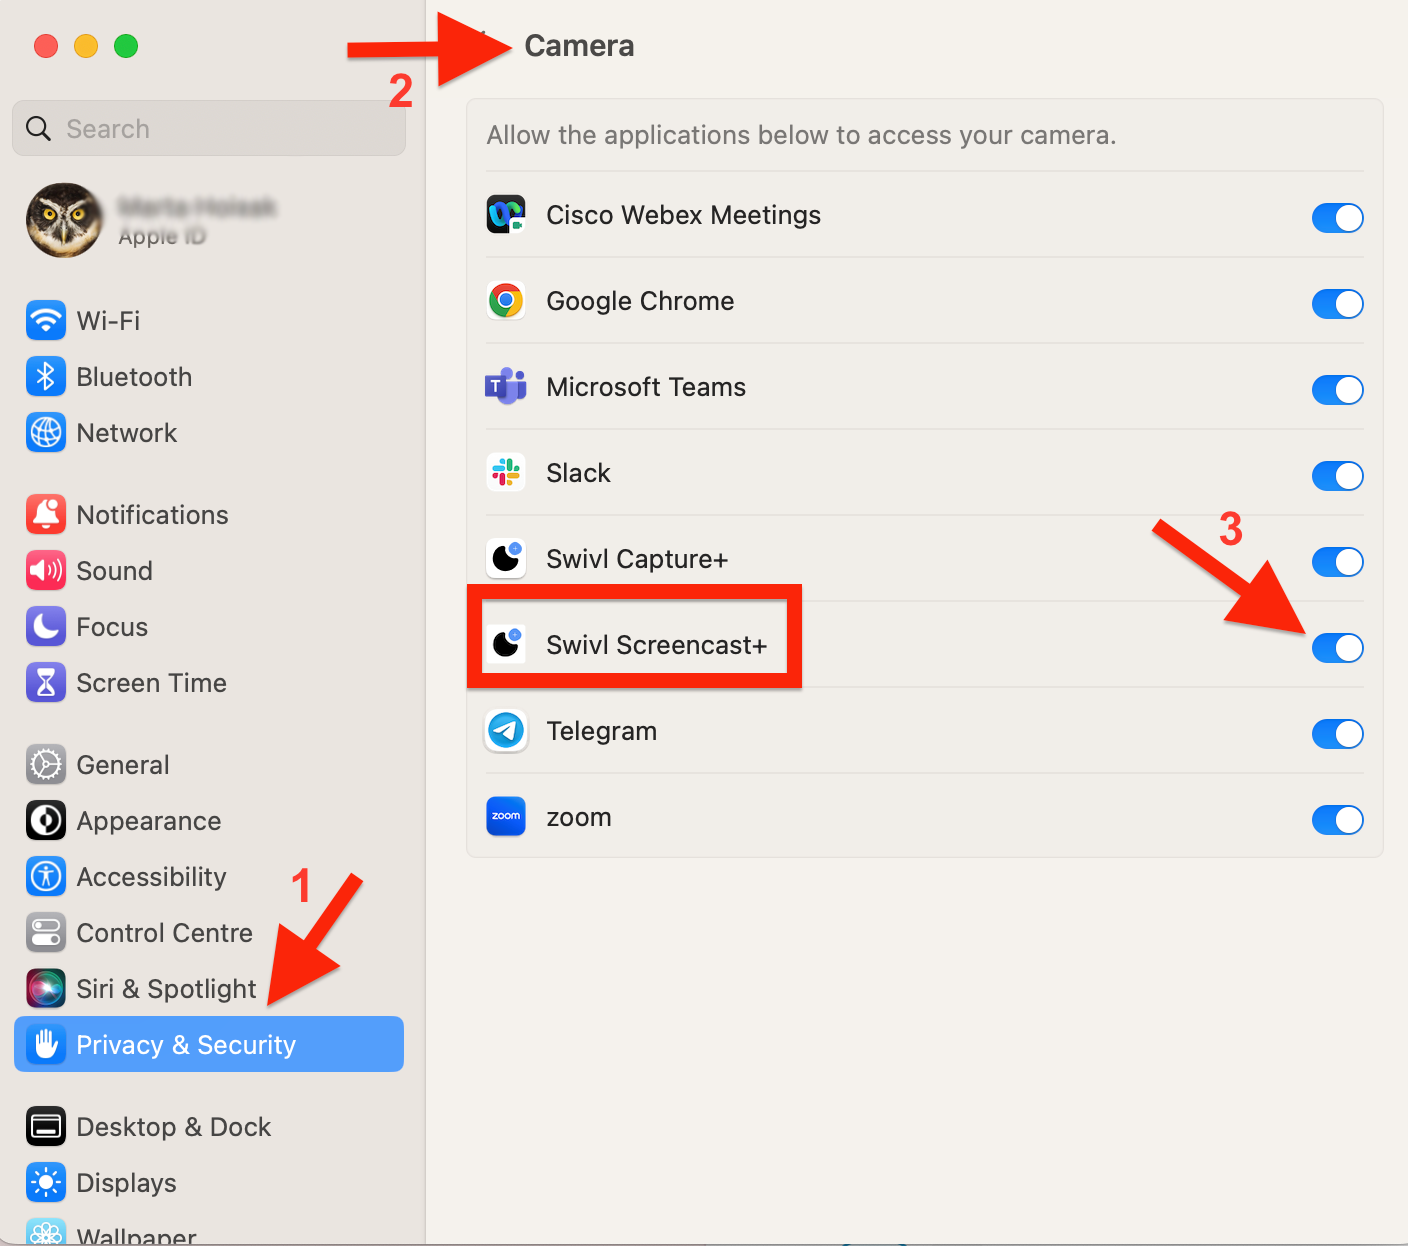Select Focus label in sidebar
1408x1246 pixels.
[112, 627]
